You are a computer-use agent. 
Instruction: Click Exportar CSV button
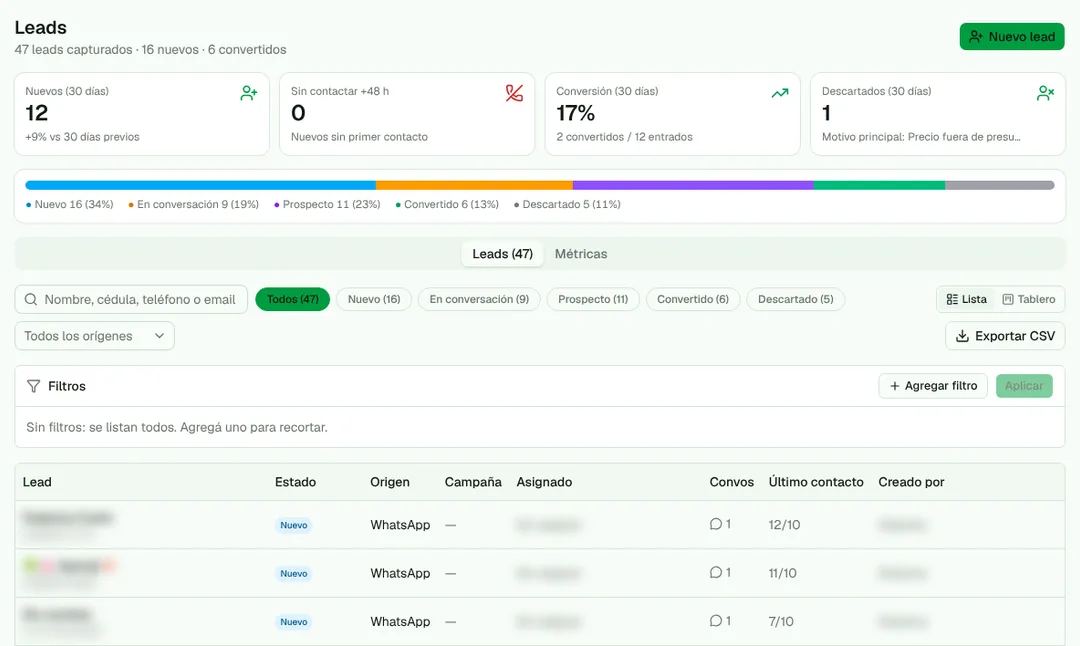pos(1005,336)
